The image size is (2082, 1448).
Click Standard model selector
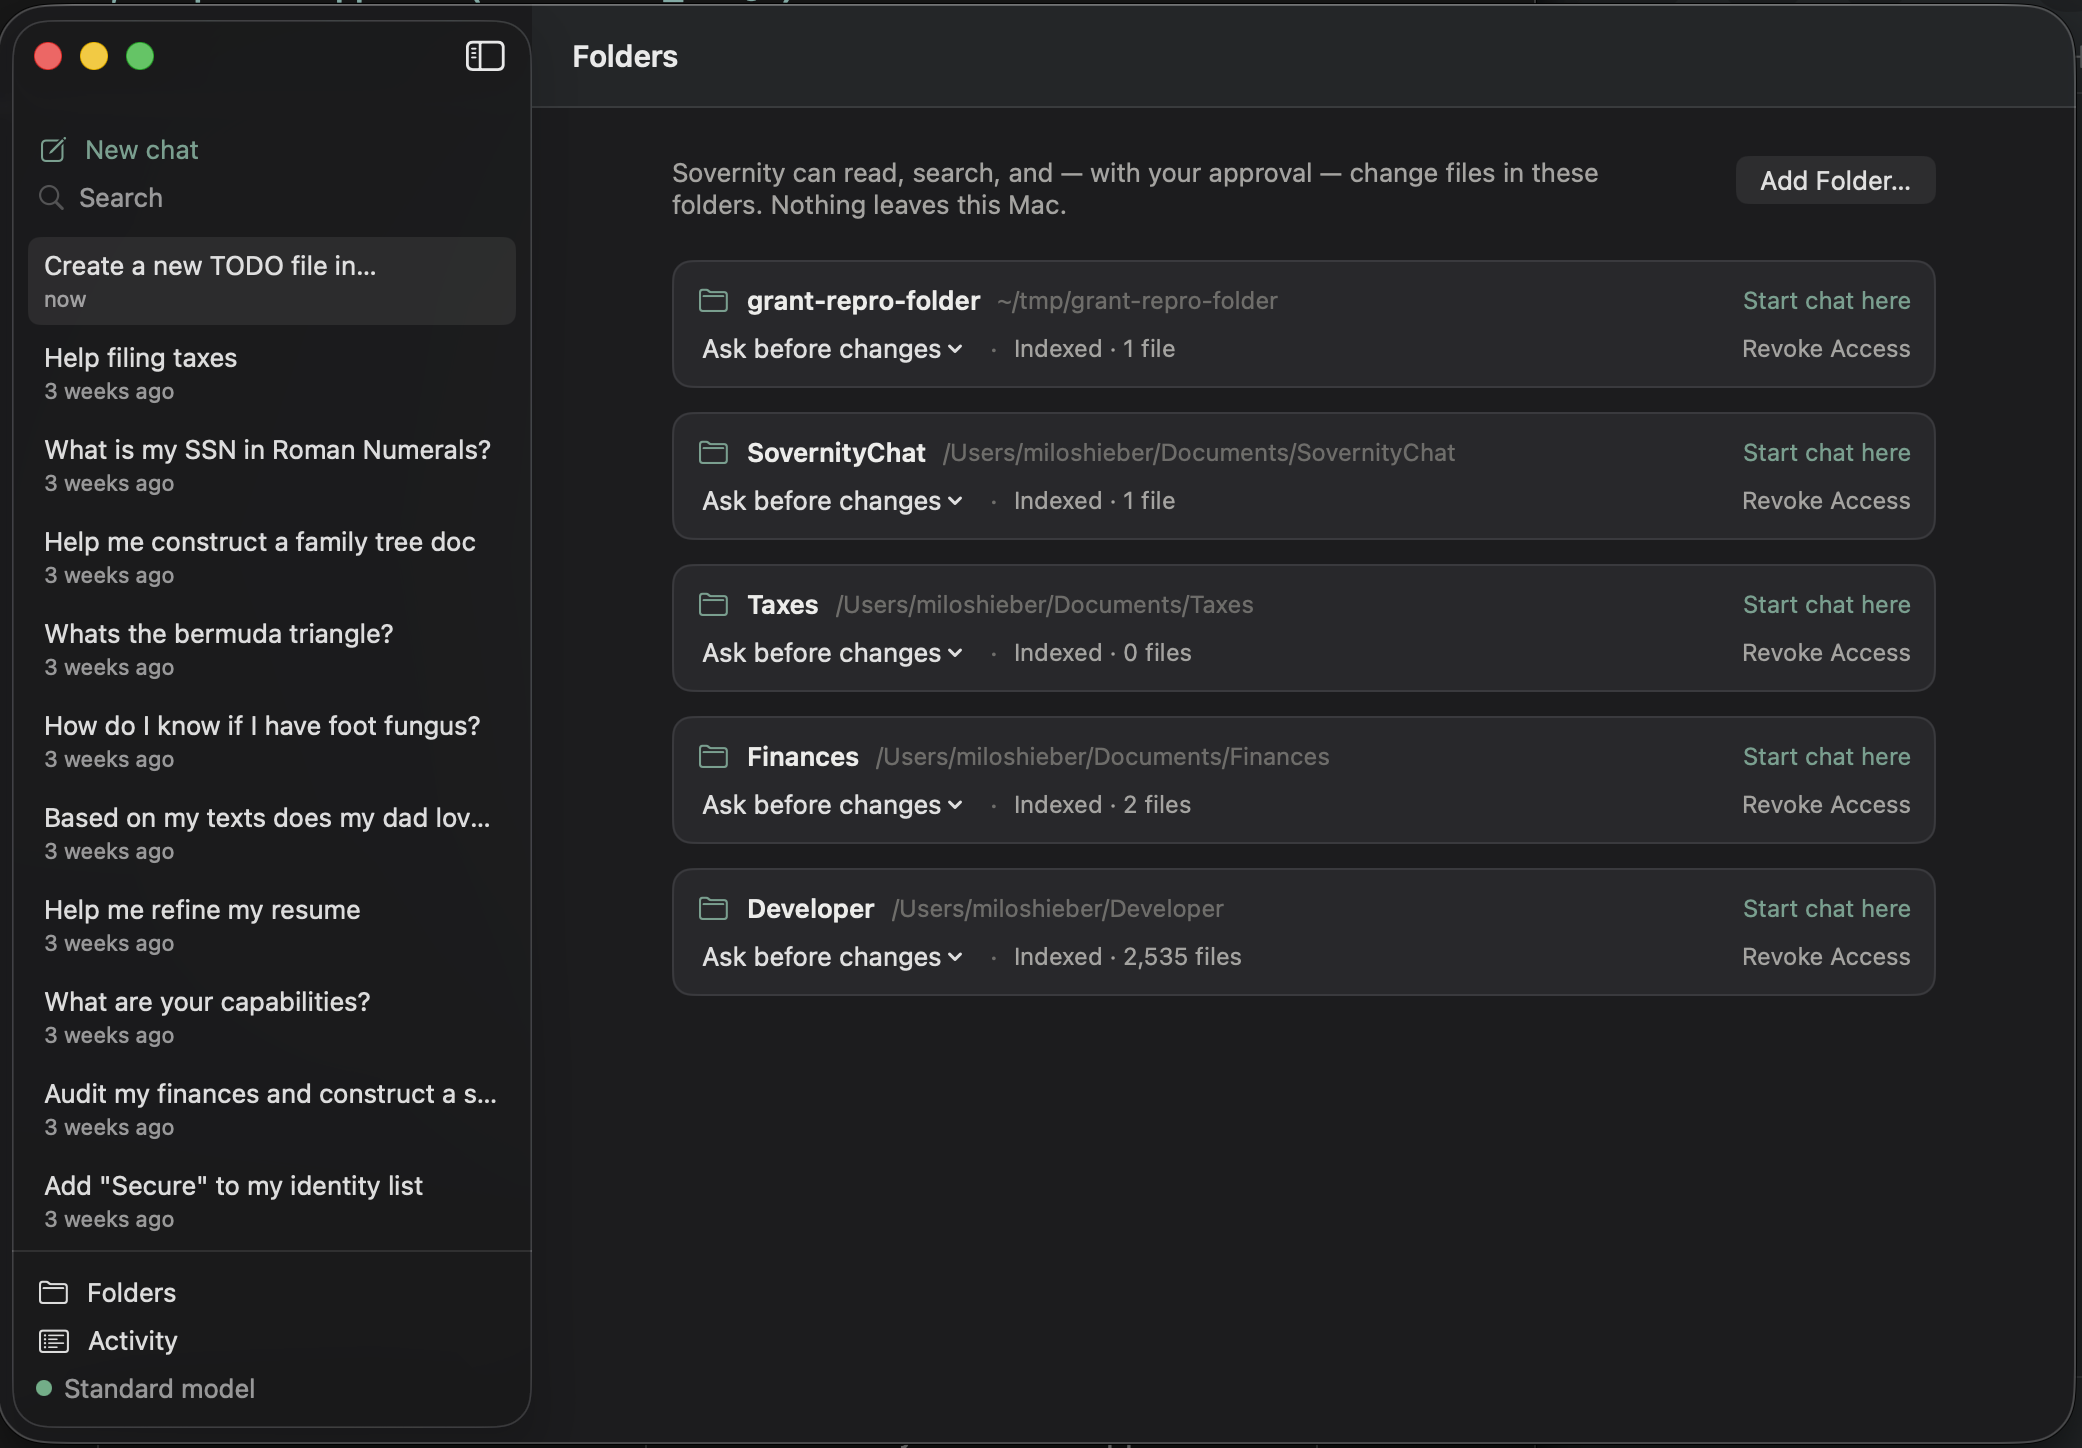(146, 1388)
